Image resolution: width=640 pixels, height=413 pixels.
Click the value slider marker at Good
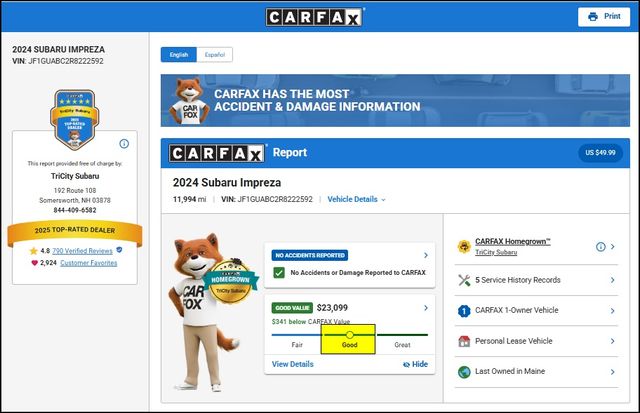[350, 335]
